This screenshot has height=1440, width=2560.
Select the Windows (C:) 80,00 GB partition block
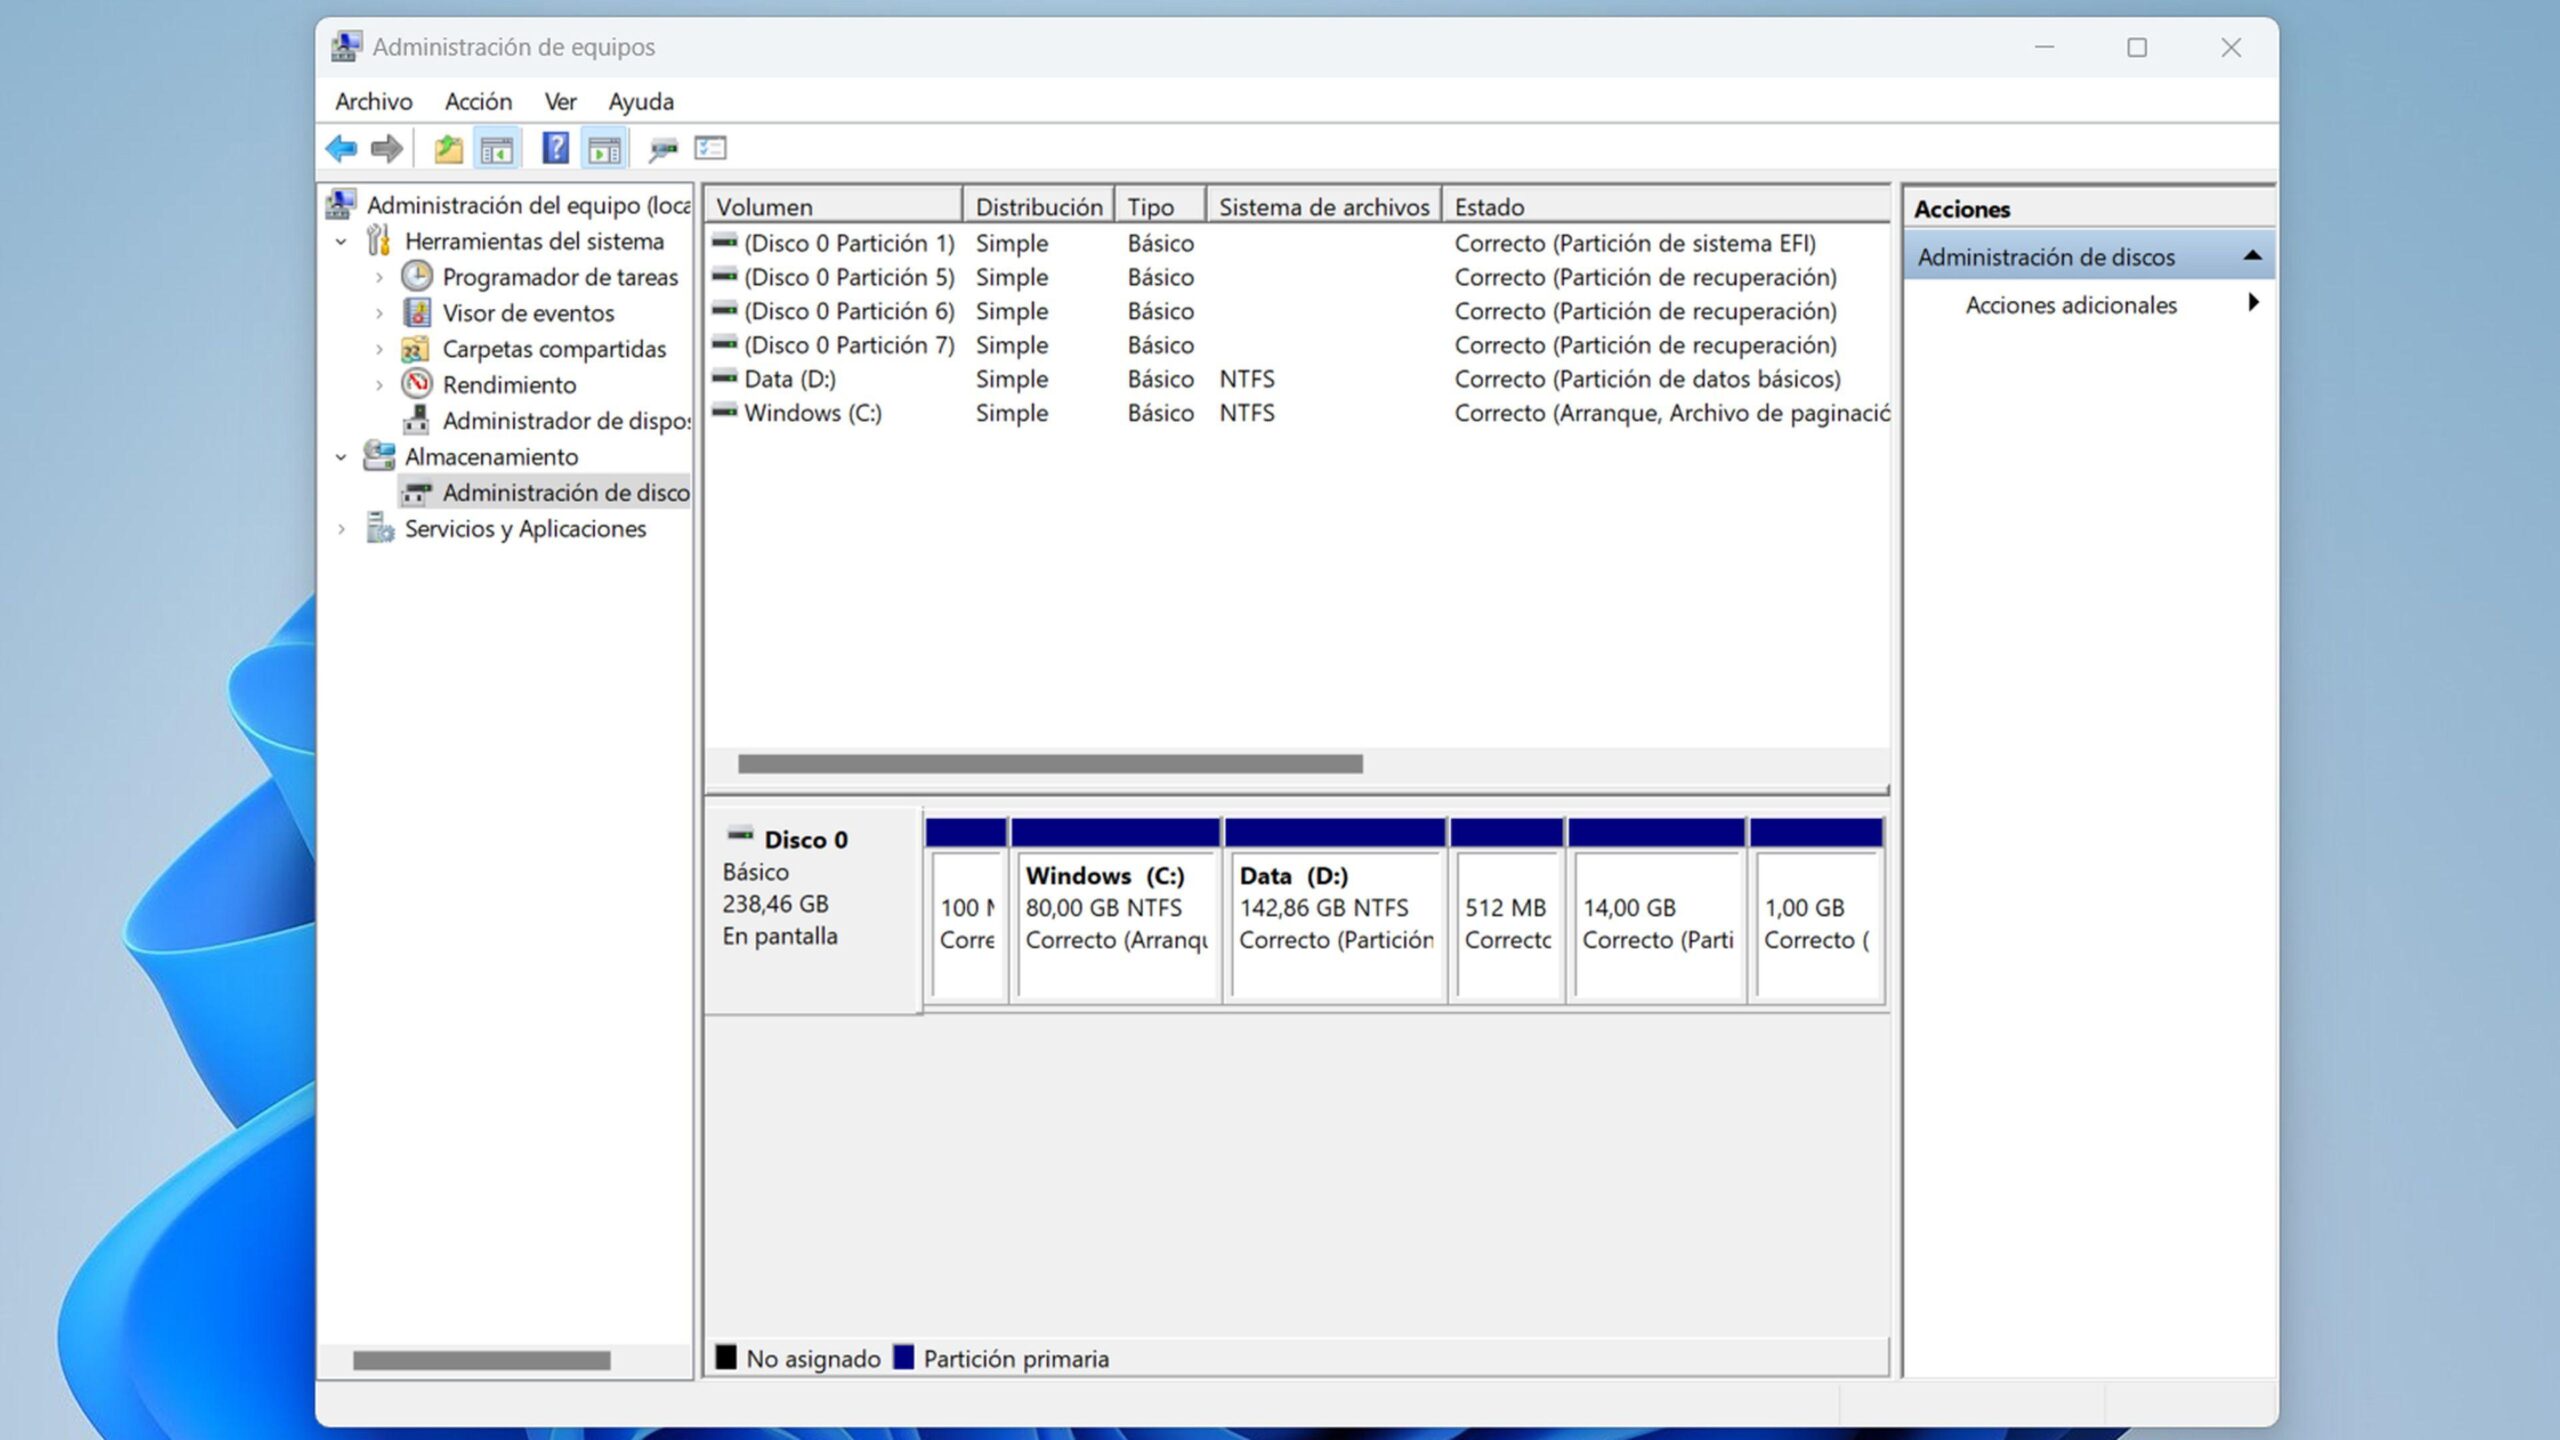(x=1115, y=910)
